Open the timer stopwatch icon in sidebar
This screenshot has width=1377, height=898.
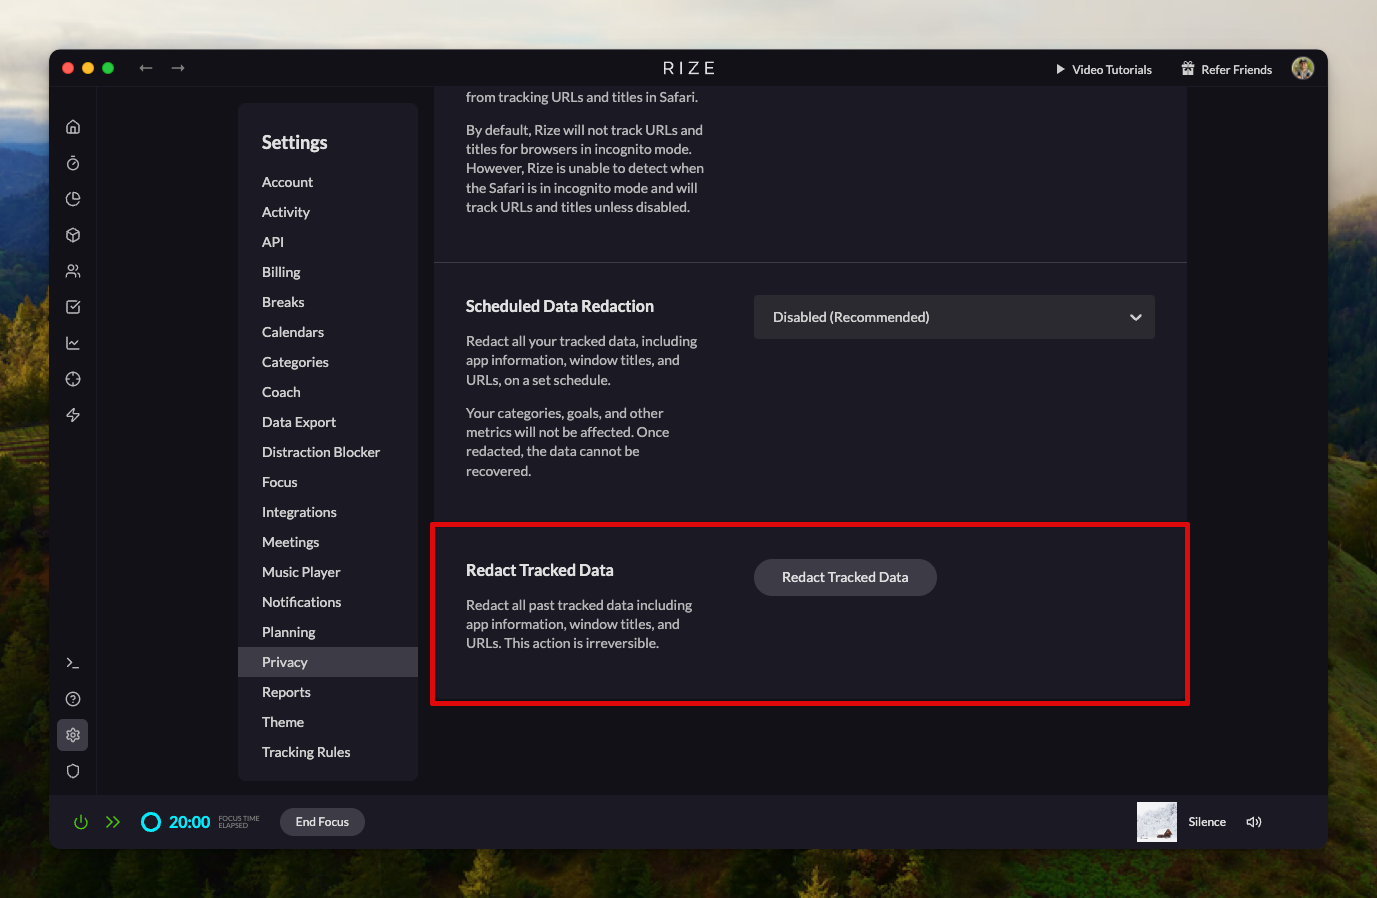pyautogui.click(x=73, y=163)
